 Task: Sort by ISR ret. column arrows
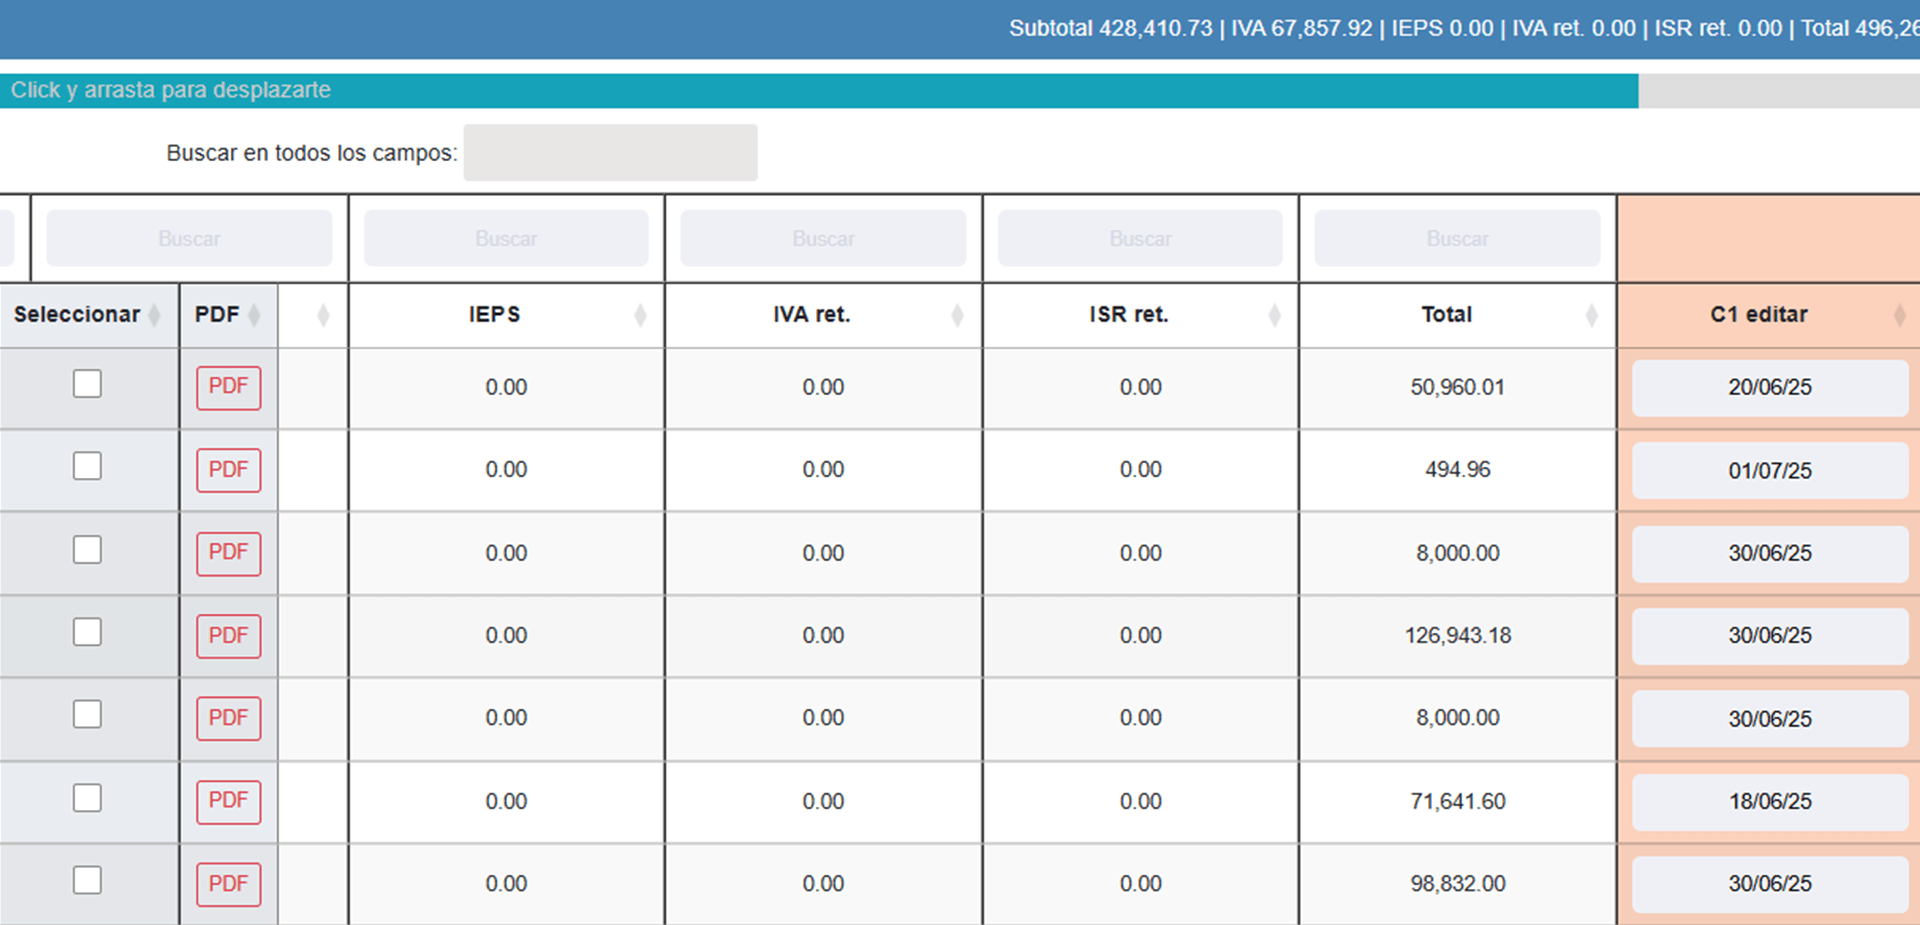click(x=1274, y=316)
